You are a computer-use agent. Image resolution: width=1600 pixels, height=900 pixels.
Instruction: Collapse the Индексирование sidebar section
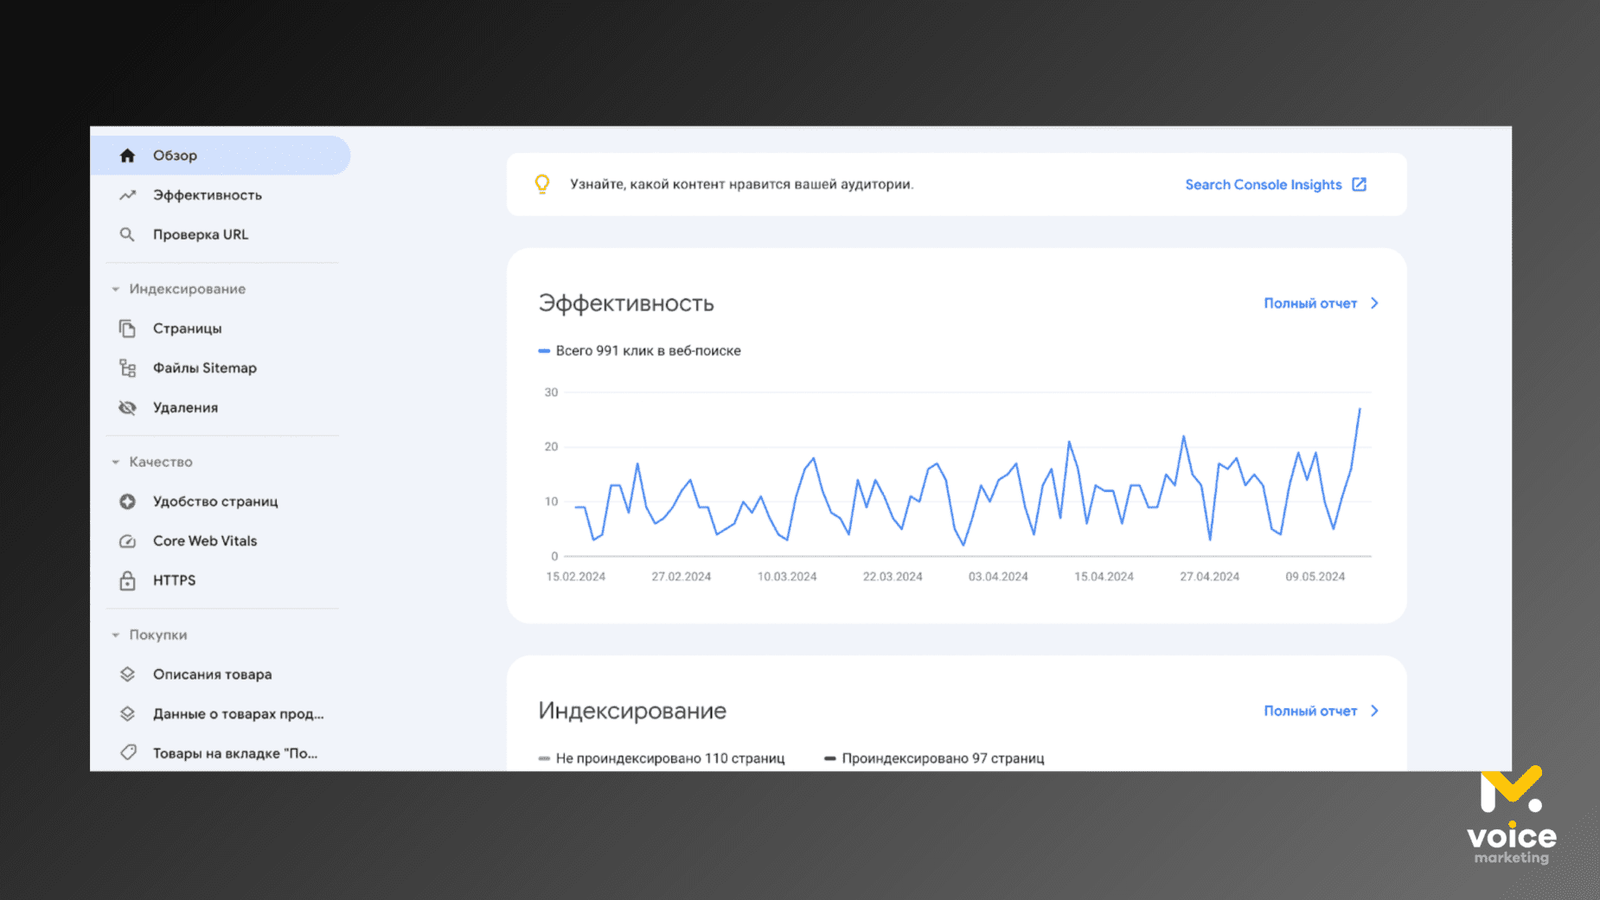(115, 289)
